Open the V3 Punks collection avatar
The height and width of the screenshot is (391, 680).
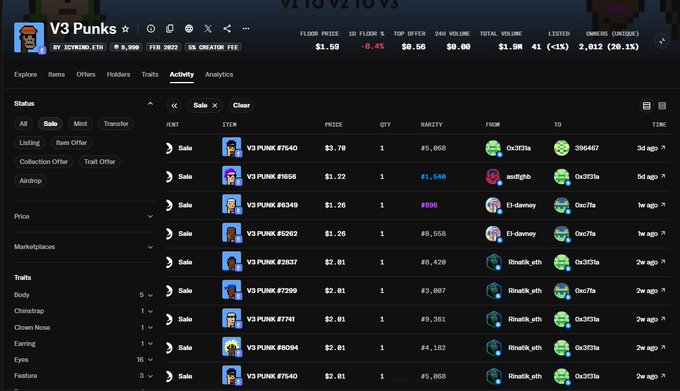click(x=29, y=38)
